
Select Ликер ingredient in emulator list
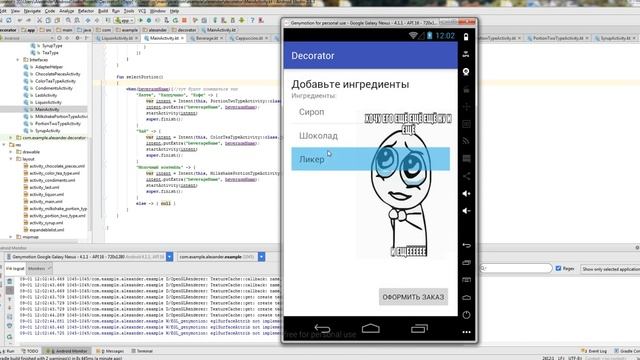[x=371, y=159]
